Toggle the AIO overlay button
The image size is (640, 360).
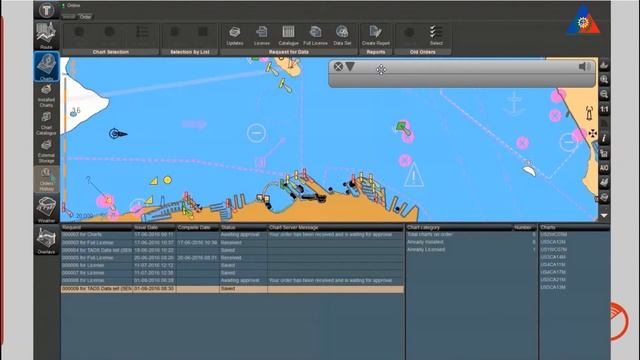pos(604,168)
